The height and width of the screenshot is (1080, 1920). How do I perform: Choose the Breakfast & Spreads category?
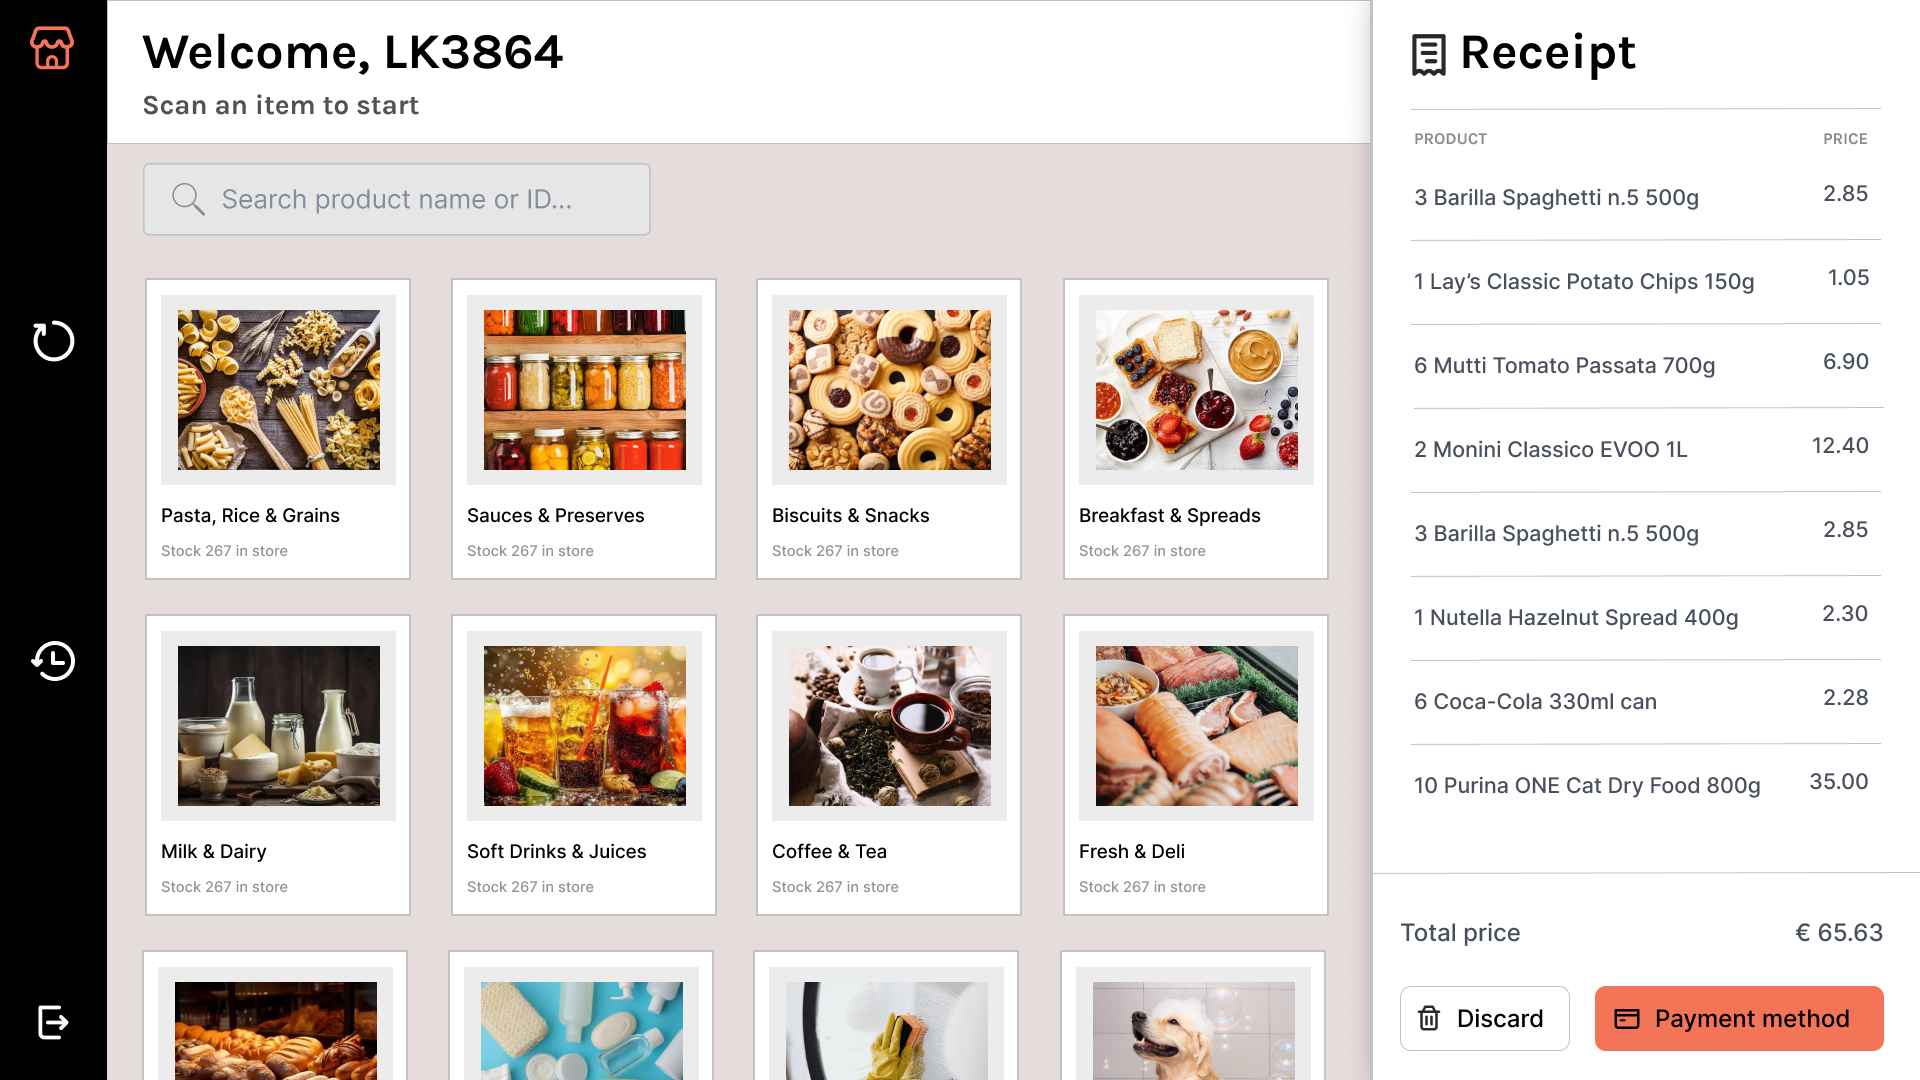coord(1196,429)
